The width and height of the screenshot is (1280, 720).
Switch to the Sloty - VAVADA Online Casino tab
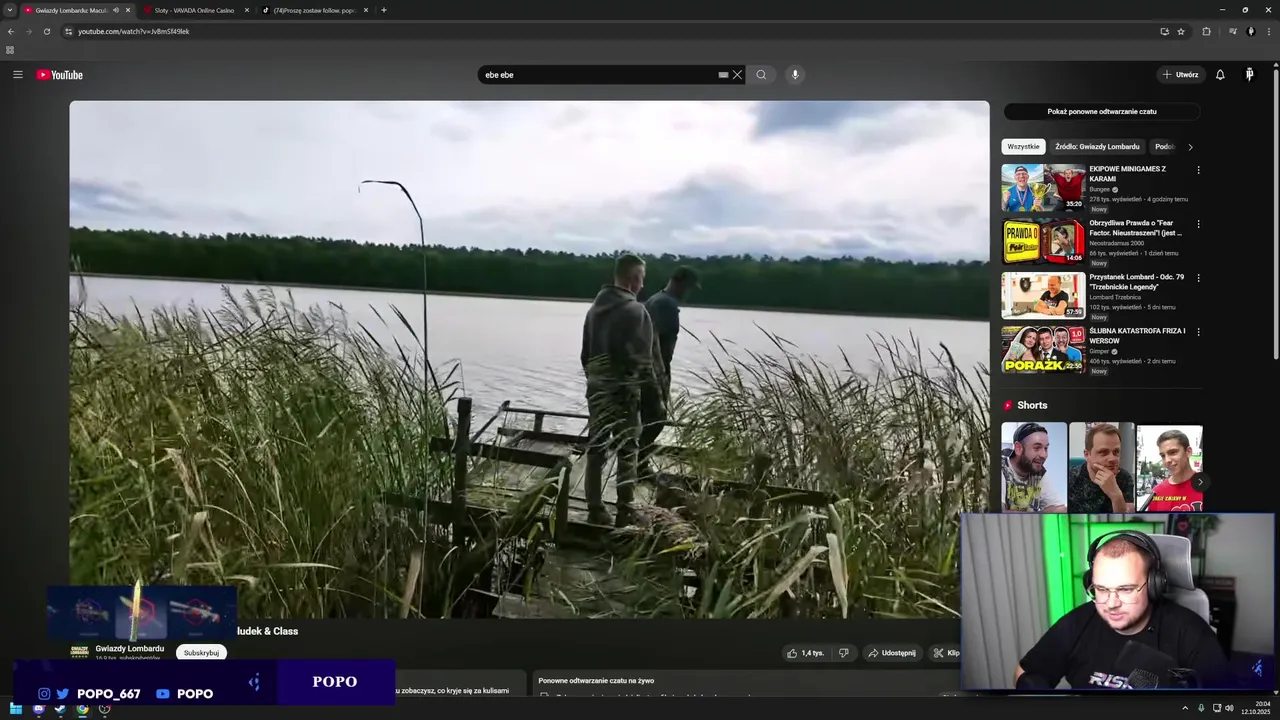[194, 10]
